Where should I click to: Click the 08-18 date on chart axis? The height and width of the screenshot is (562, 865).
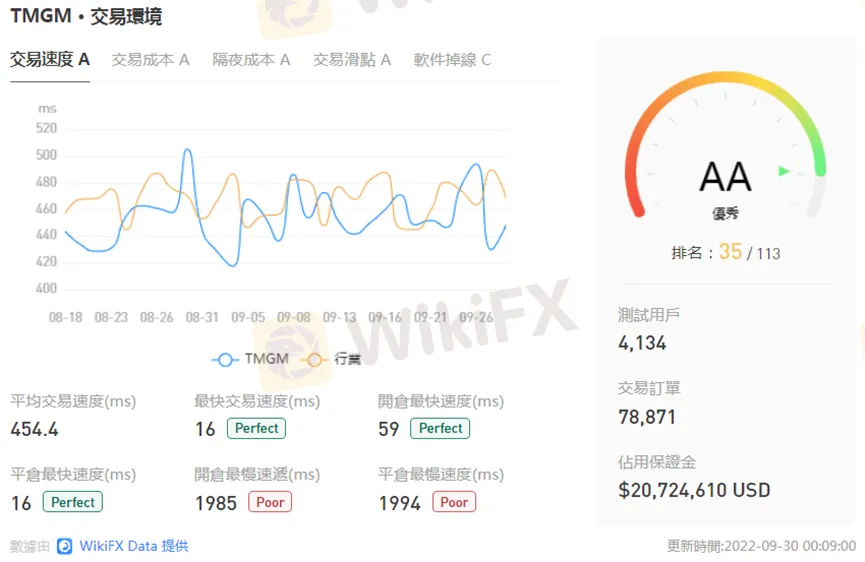(66, 318)
